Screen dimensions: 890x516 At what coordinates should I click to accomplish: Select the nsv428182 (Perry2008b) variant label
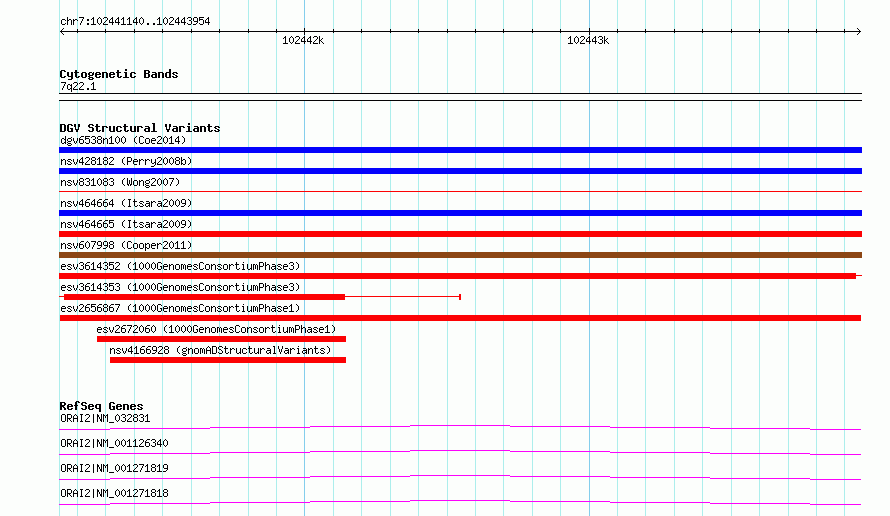(x=126, y=161)
